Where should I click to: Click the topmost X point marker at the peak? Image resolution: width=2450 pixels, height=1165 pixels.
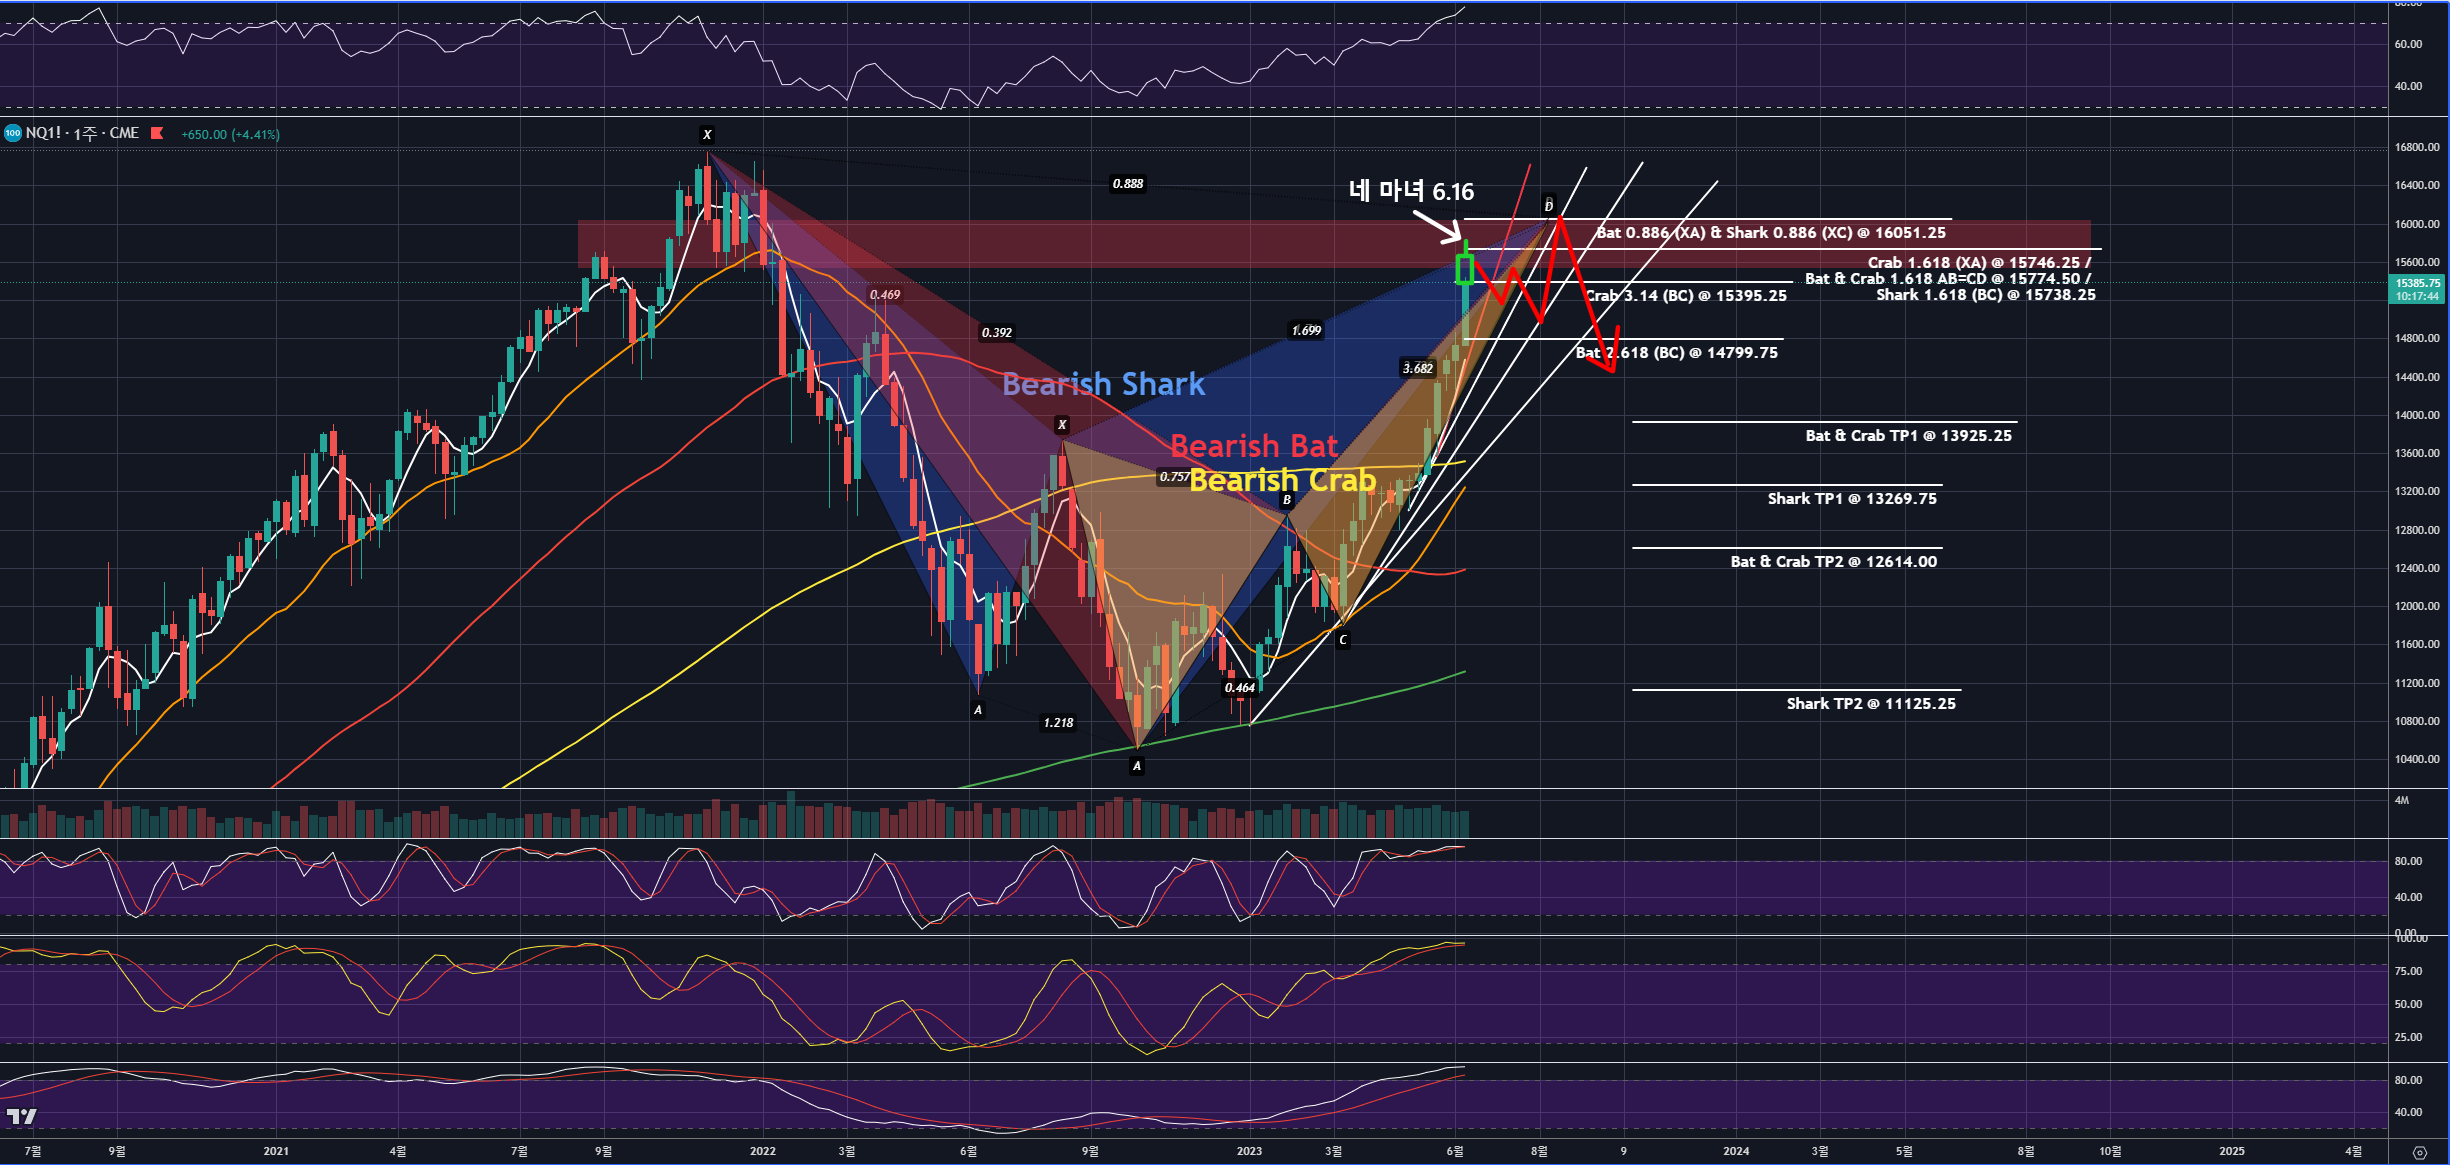coord(707,135)
